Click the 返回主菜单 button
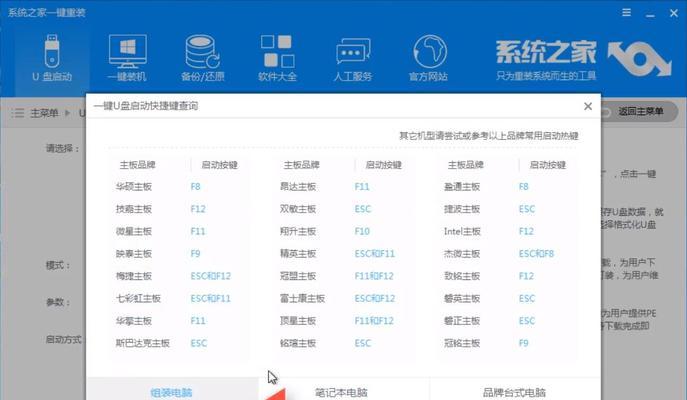Viewport: 687px width, 400px height. (640, 112)
